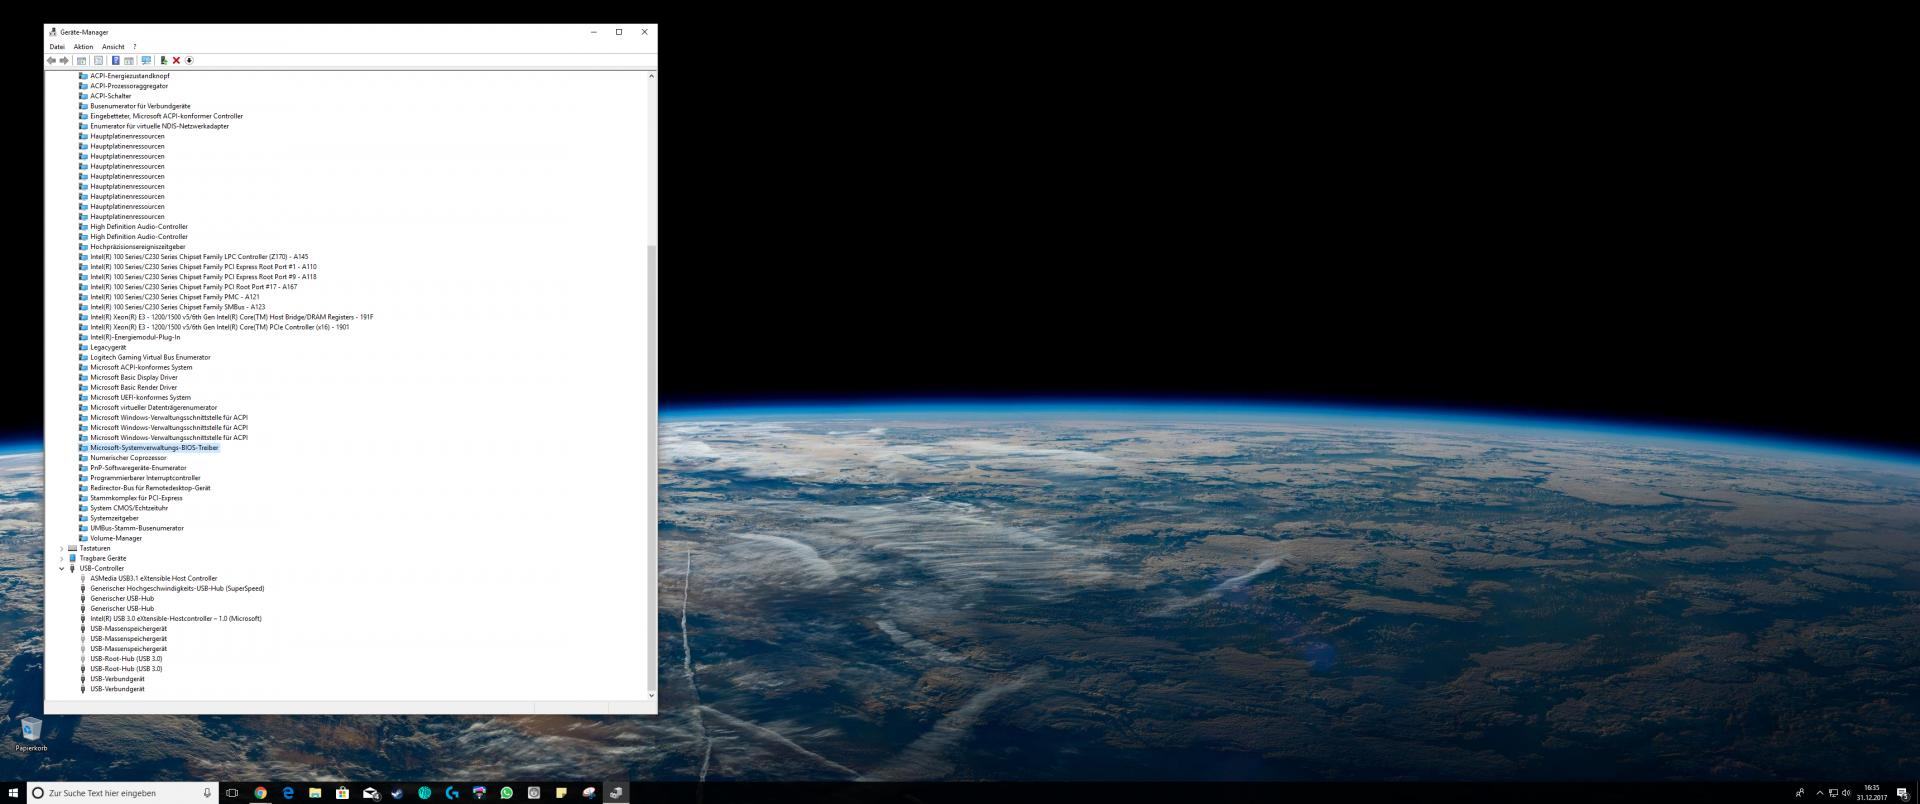Open the Ansicht menu

tap(113, 47)
